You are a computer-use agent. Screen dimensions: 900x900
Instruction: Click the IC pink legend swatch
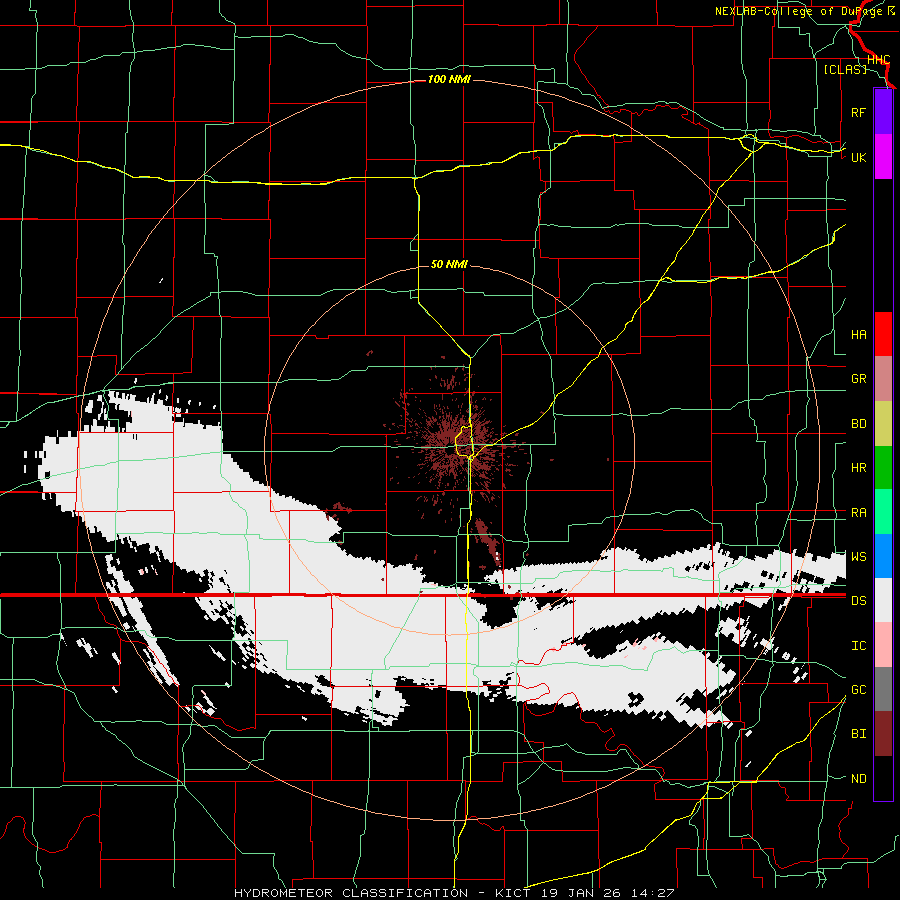883,645
